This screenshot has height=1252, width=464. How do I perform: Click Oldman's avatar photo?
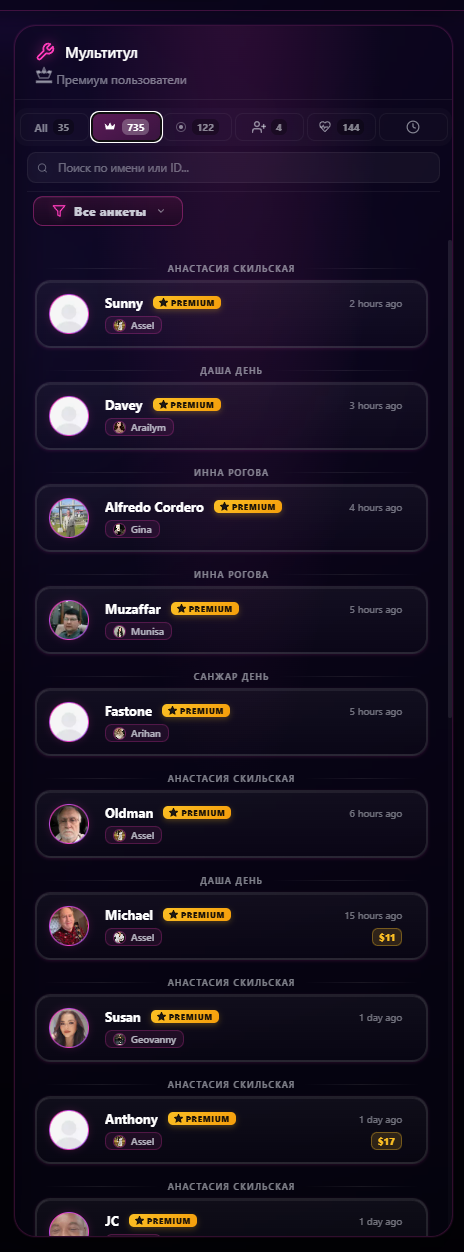69,824
